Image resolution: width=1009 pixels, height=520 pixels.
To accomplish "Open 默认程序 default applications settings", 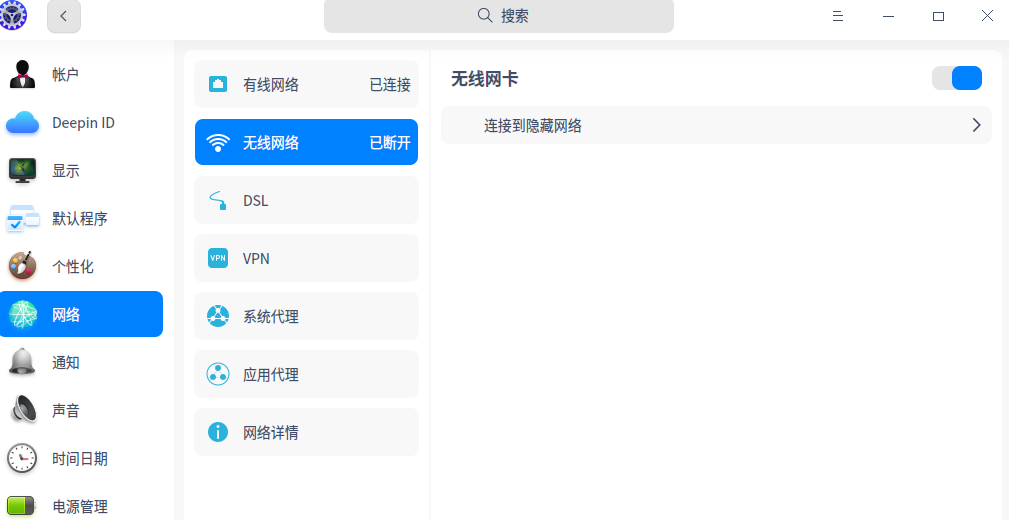I will click(81, 219).
